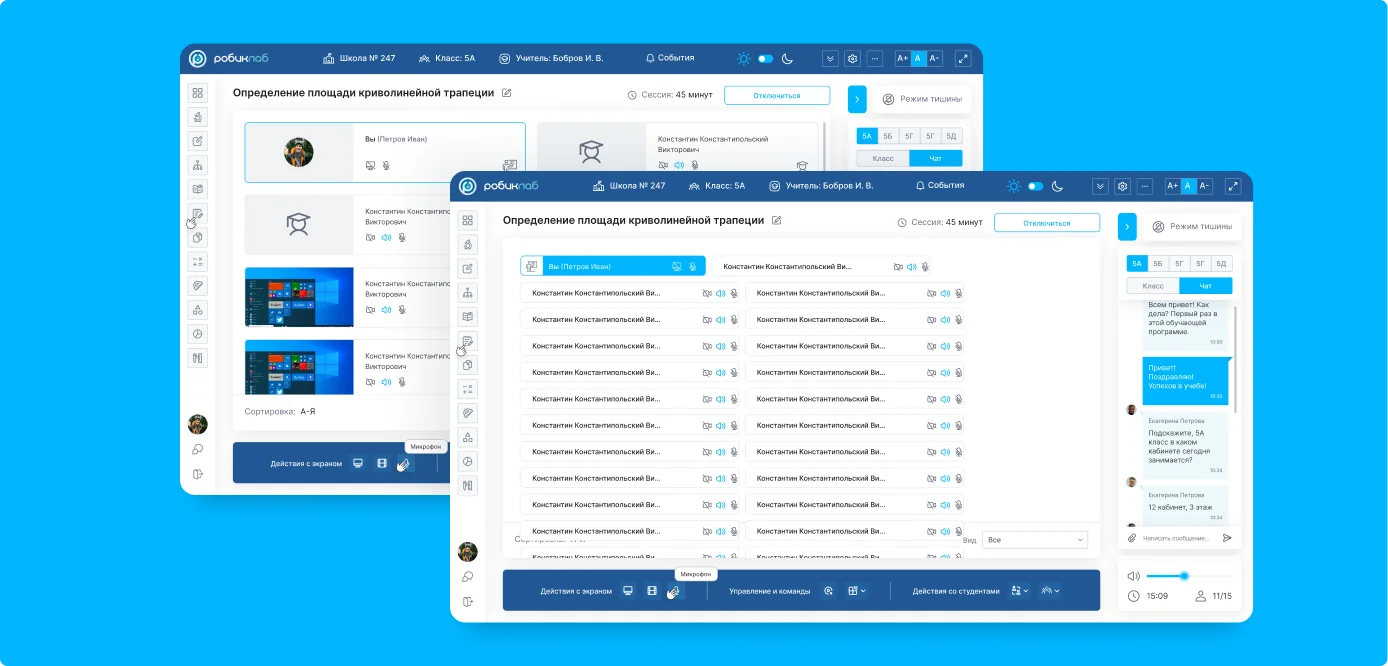Open the "Вид" dropdown showing "Все"

1034,540
